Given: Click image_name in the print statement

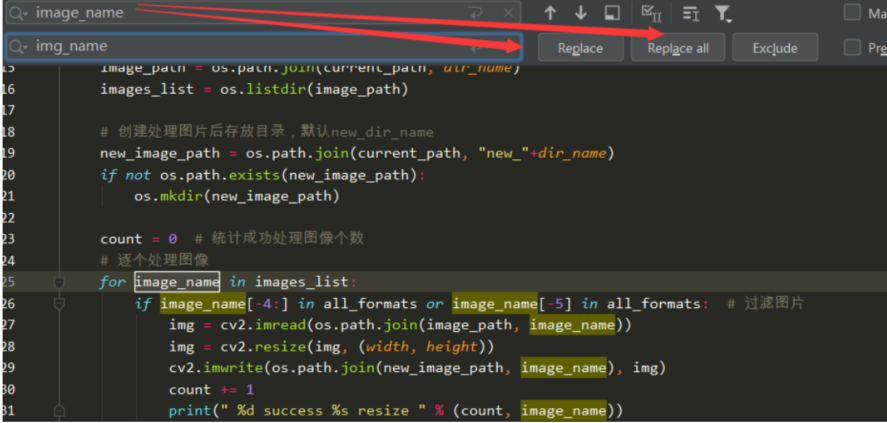Looking at the screenshot, I should click(563, 411).
